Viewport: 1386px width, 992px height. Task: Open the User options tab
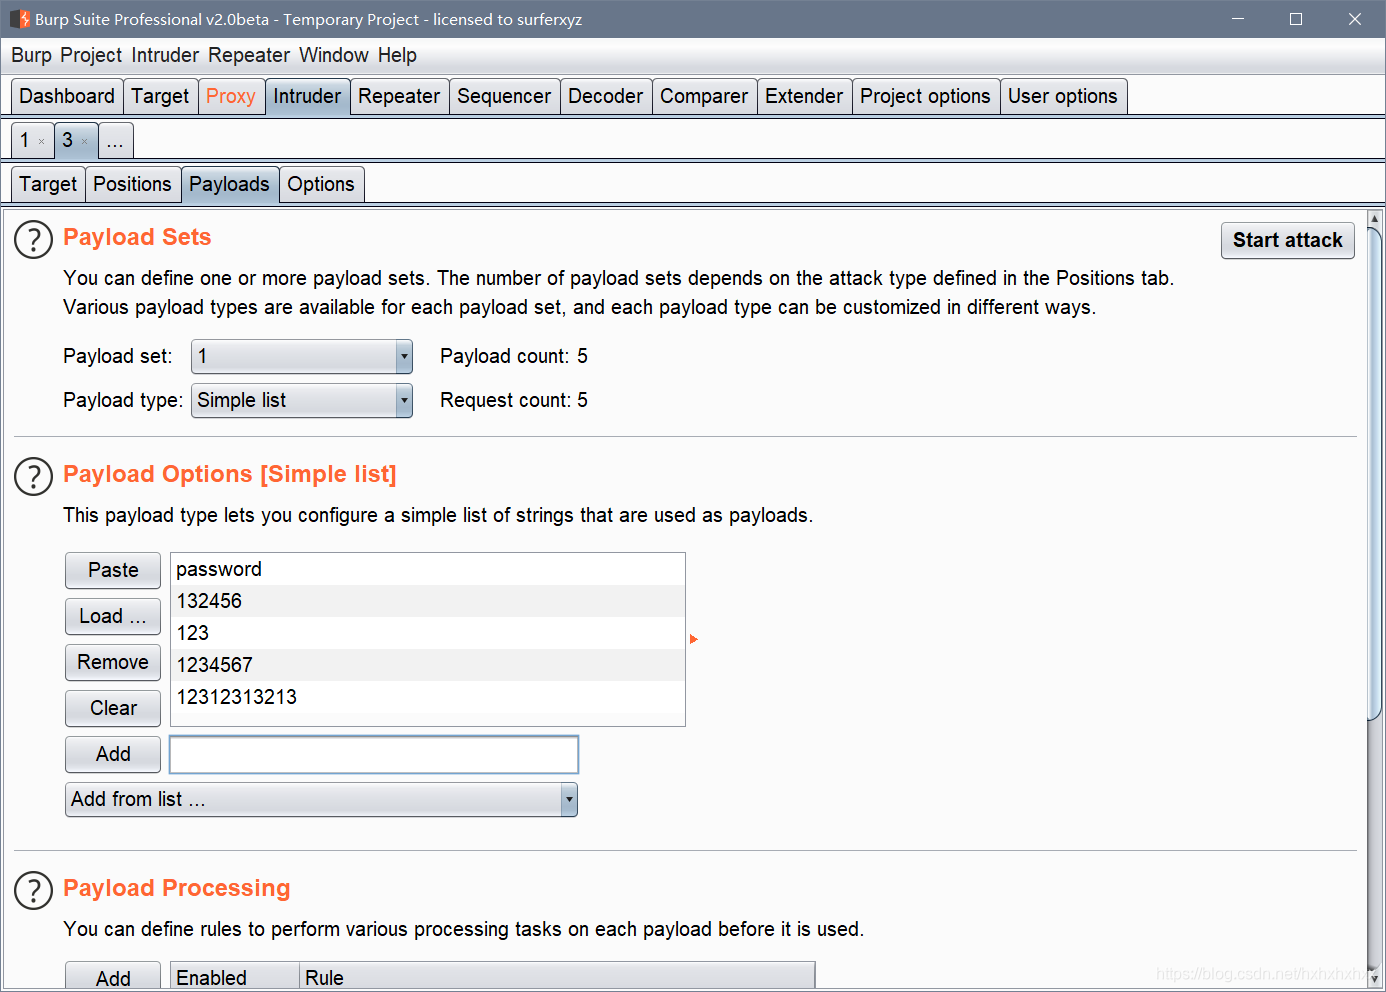pyautogui.click(x=1063, y=96)
